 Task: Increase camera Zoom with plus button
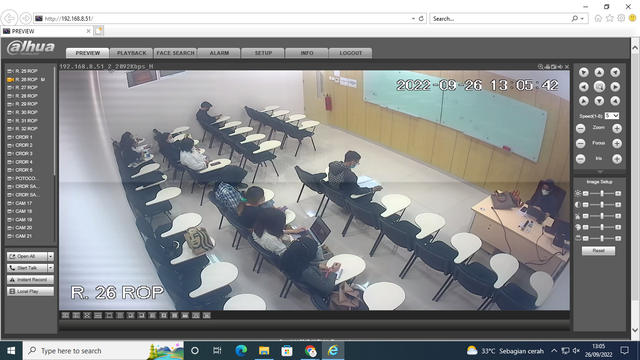(617, 129)
